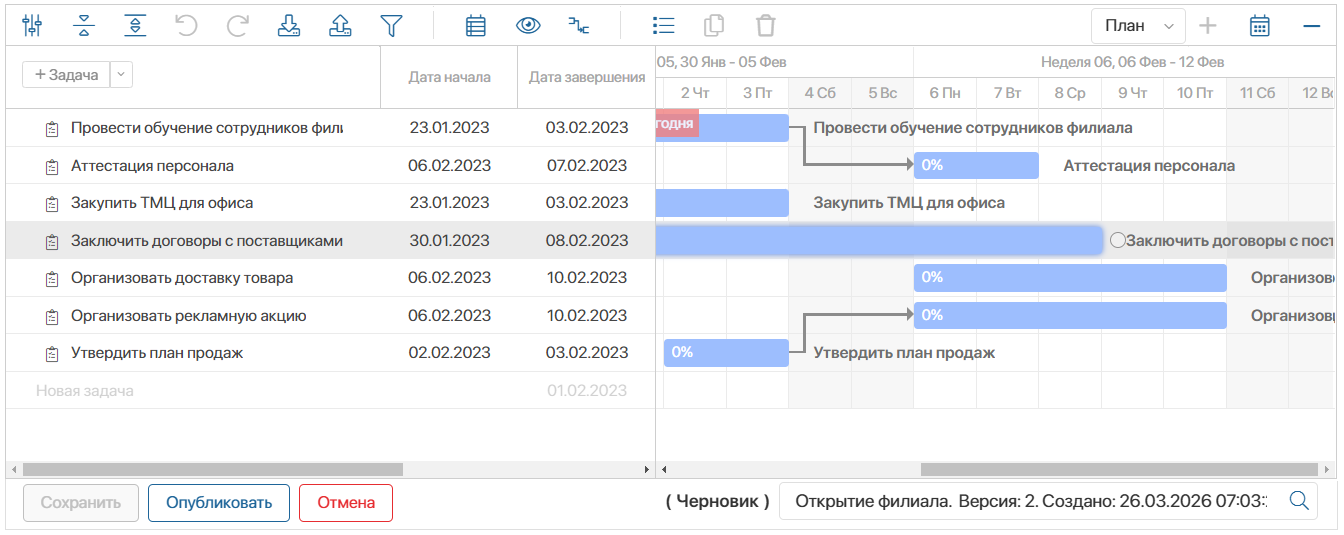This screenshot has width=1344, height=535.
Task: Click start date 06.02.2023 of Аттестация персонала
Action: coord(449,166)
